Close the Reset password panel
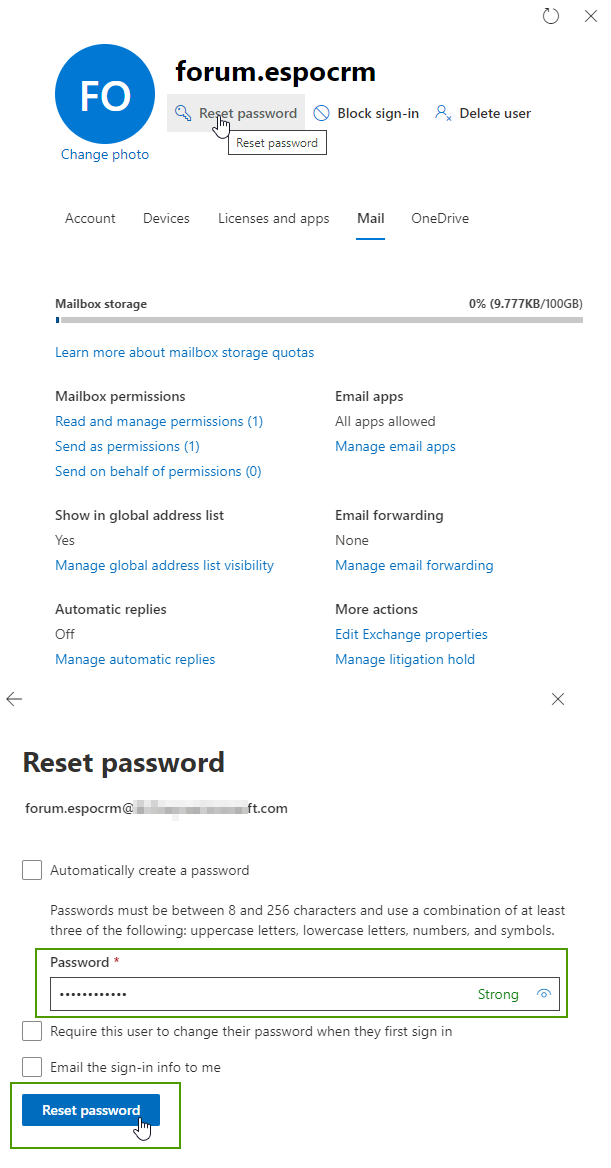 (558, 699)
